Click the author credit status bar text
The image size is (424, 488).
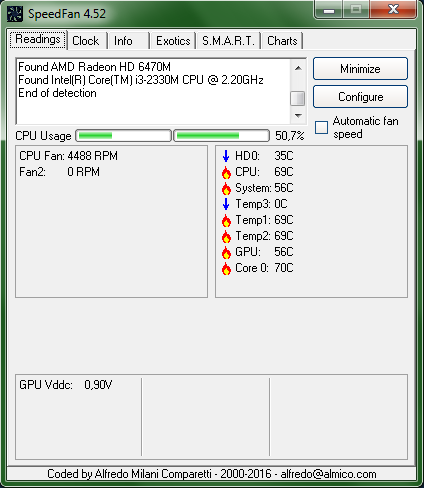[212, 474]
